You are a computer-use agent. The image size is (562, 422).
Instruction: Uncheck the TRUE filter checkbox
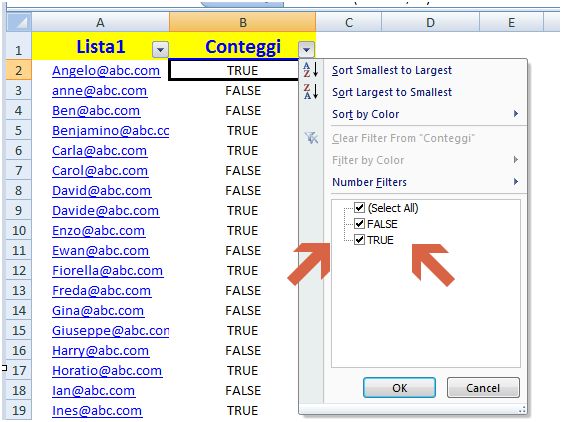tap(359, 240)
